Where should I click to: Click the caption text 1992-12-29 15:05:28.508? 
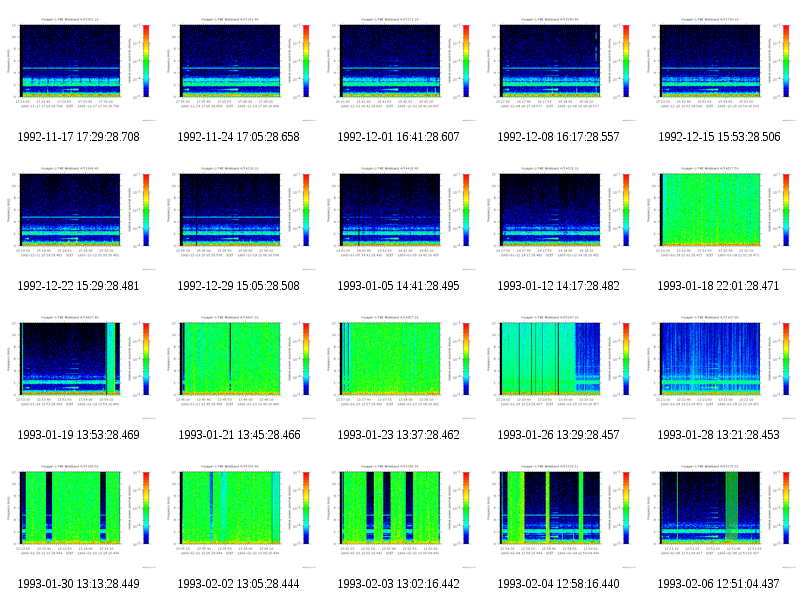[238, 286]
